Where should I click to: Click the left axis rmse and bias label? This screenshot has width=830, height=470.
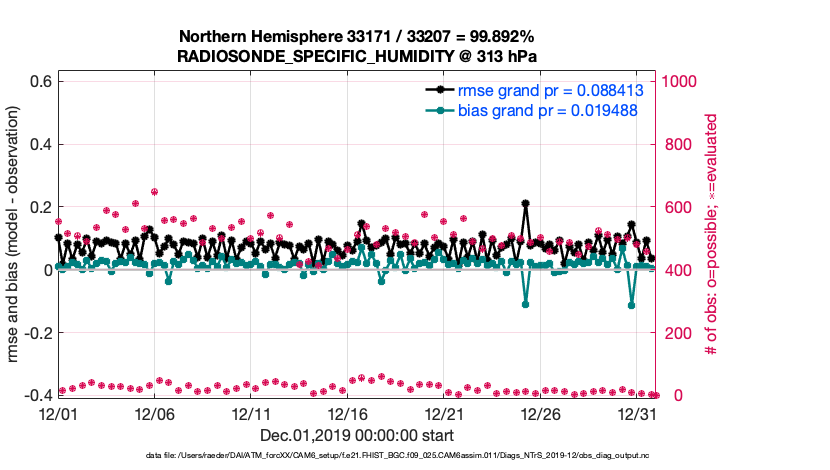(x=13, y=236)
